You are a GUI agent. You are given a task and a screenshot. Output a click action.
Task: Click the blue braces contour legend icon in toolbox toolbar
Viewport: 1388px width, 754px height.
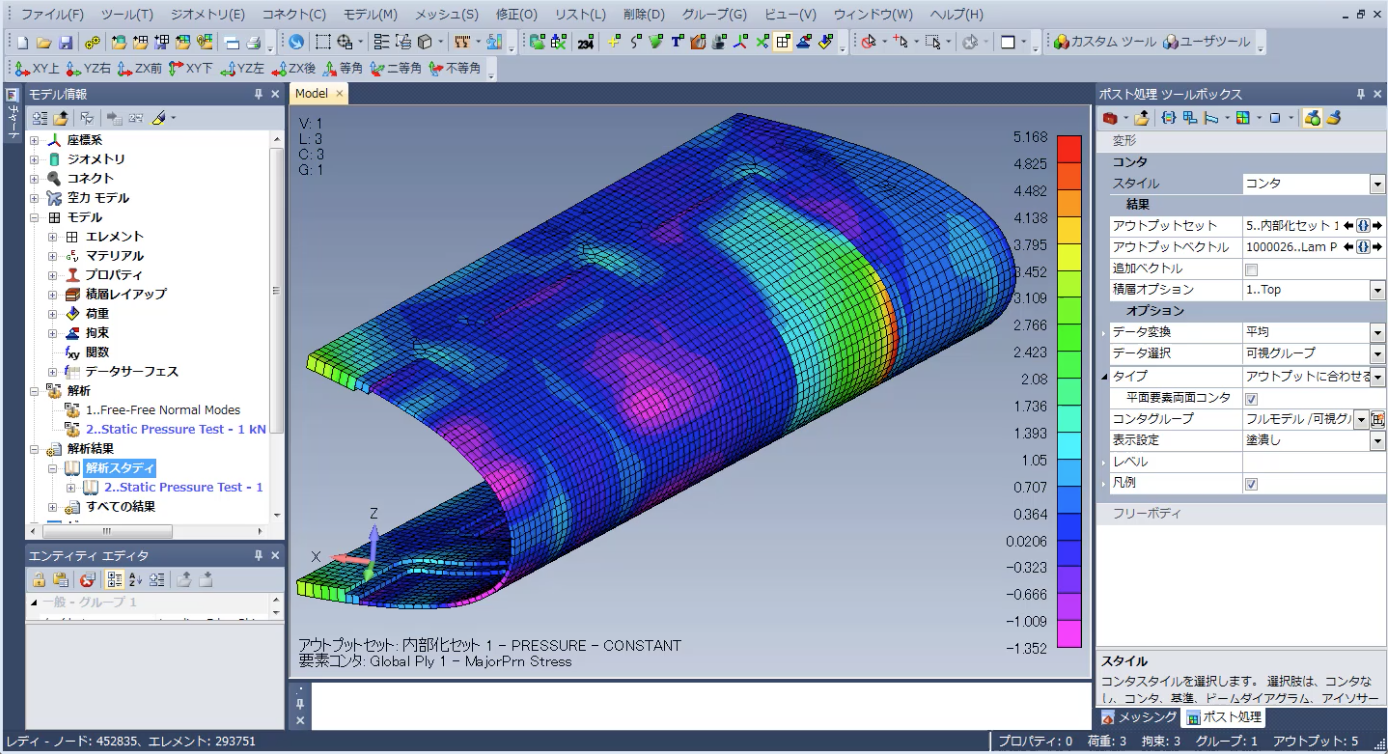pos(1169,118)
